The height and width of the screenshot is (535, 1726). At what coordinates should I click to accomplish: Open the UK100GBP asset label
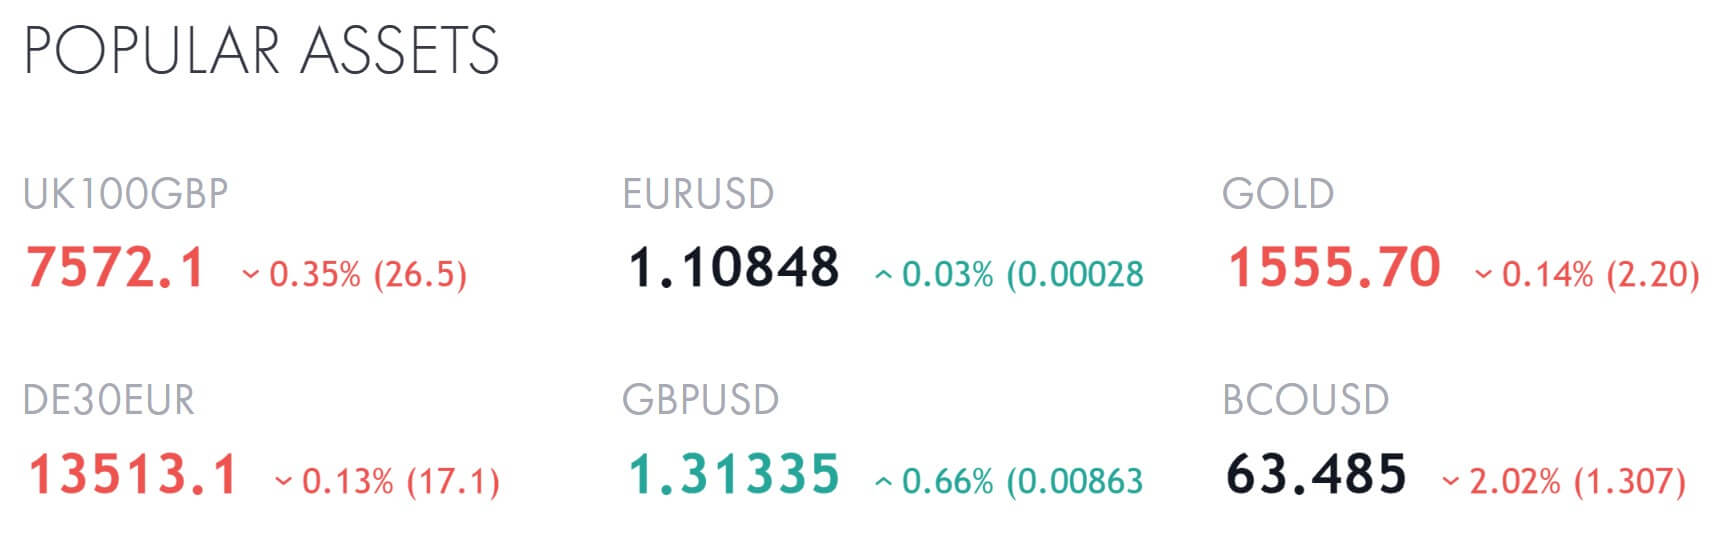pyautogui.click(x=126, y=194)
